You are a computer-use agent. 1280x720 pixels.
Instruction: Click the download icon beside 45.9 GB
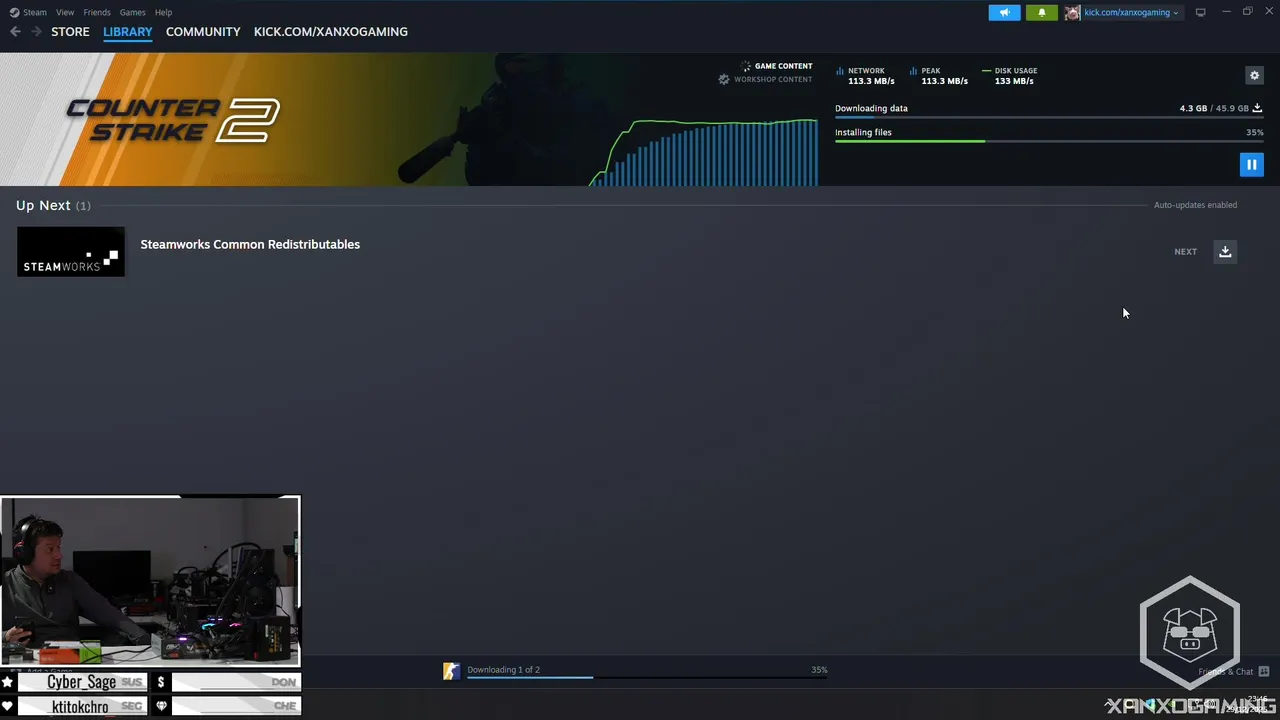[x=1257, y=108]
